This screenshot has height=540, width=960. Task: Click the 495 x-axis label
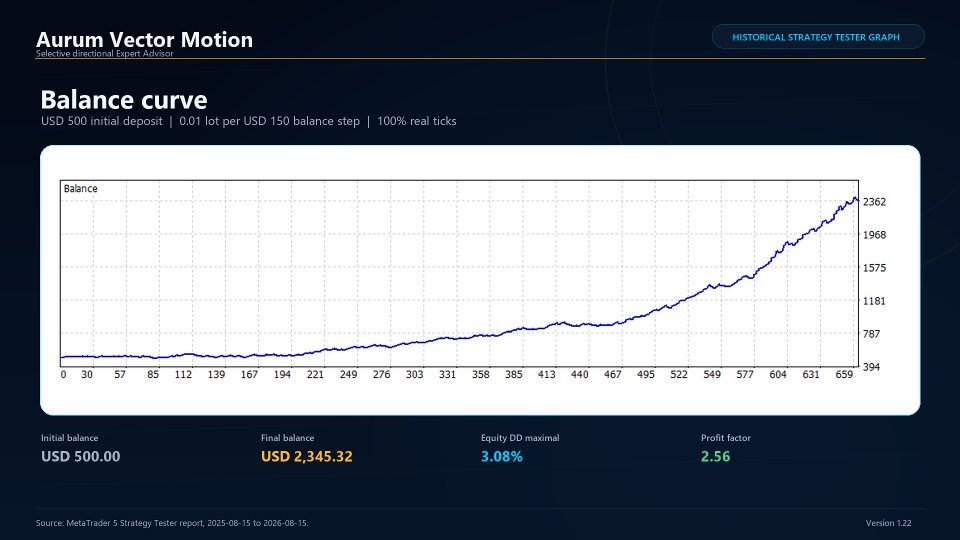point(646,375)
